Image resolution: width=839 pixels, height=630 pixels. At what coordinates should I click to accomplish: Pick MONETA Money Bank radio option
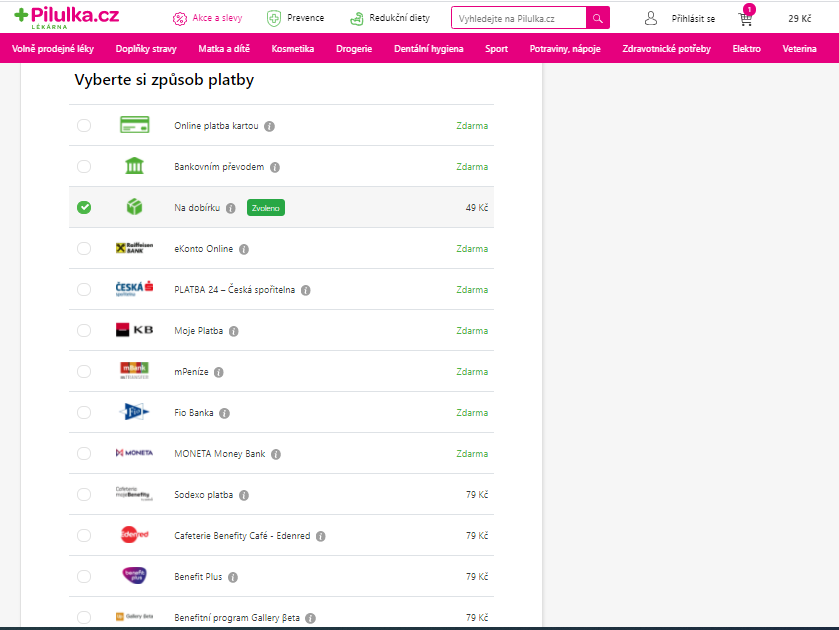click(x=84, y=454)
